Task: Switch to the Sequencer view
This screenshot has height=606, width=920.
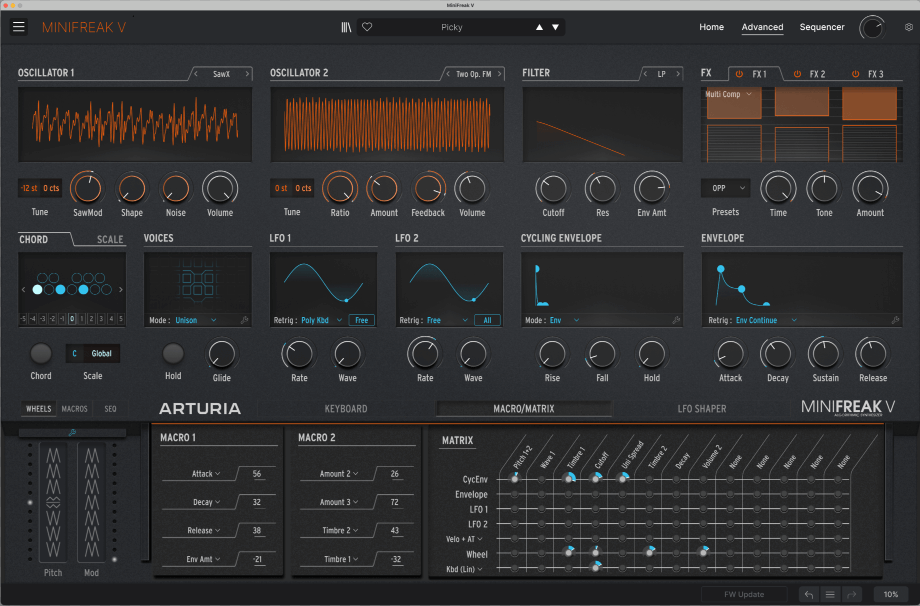Action: click(x=821, y=27)
